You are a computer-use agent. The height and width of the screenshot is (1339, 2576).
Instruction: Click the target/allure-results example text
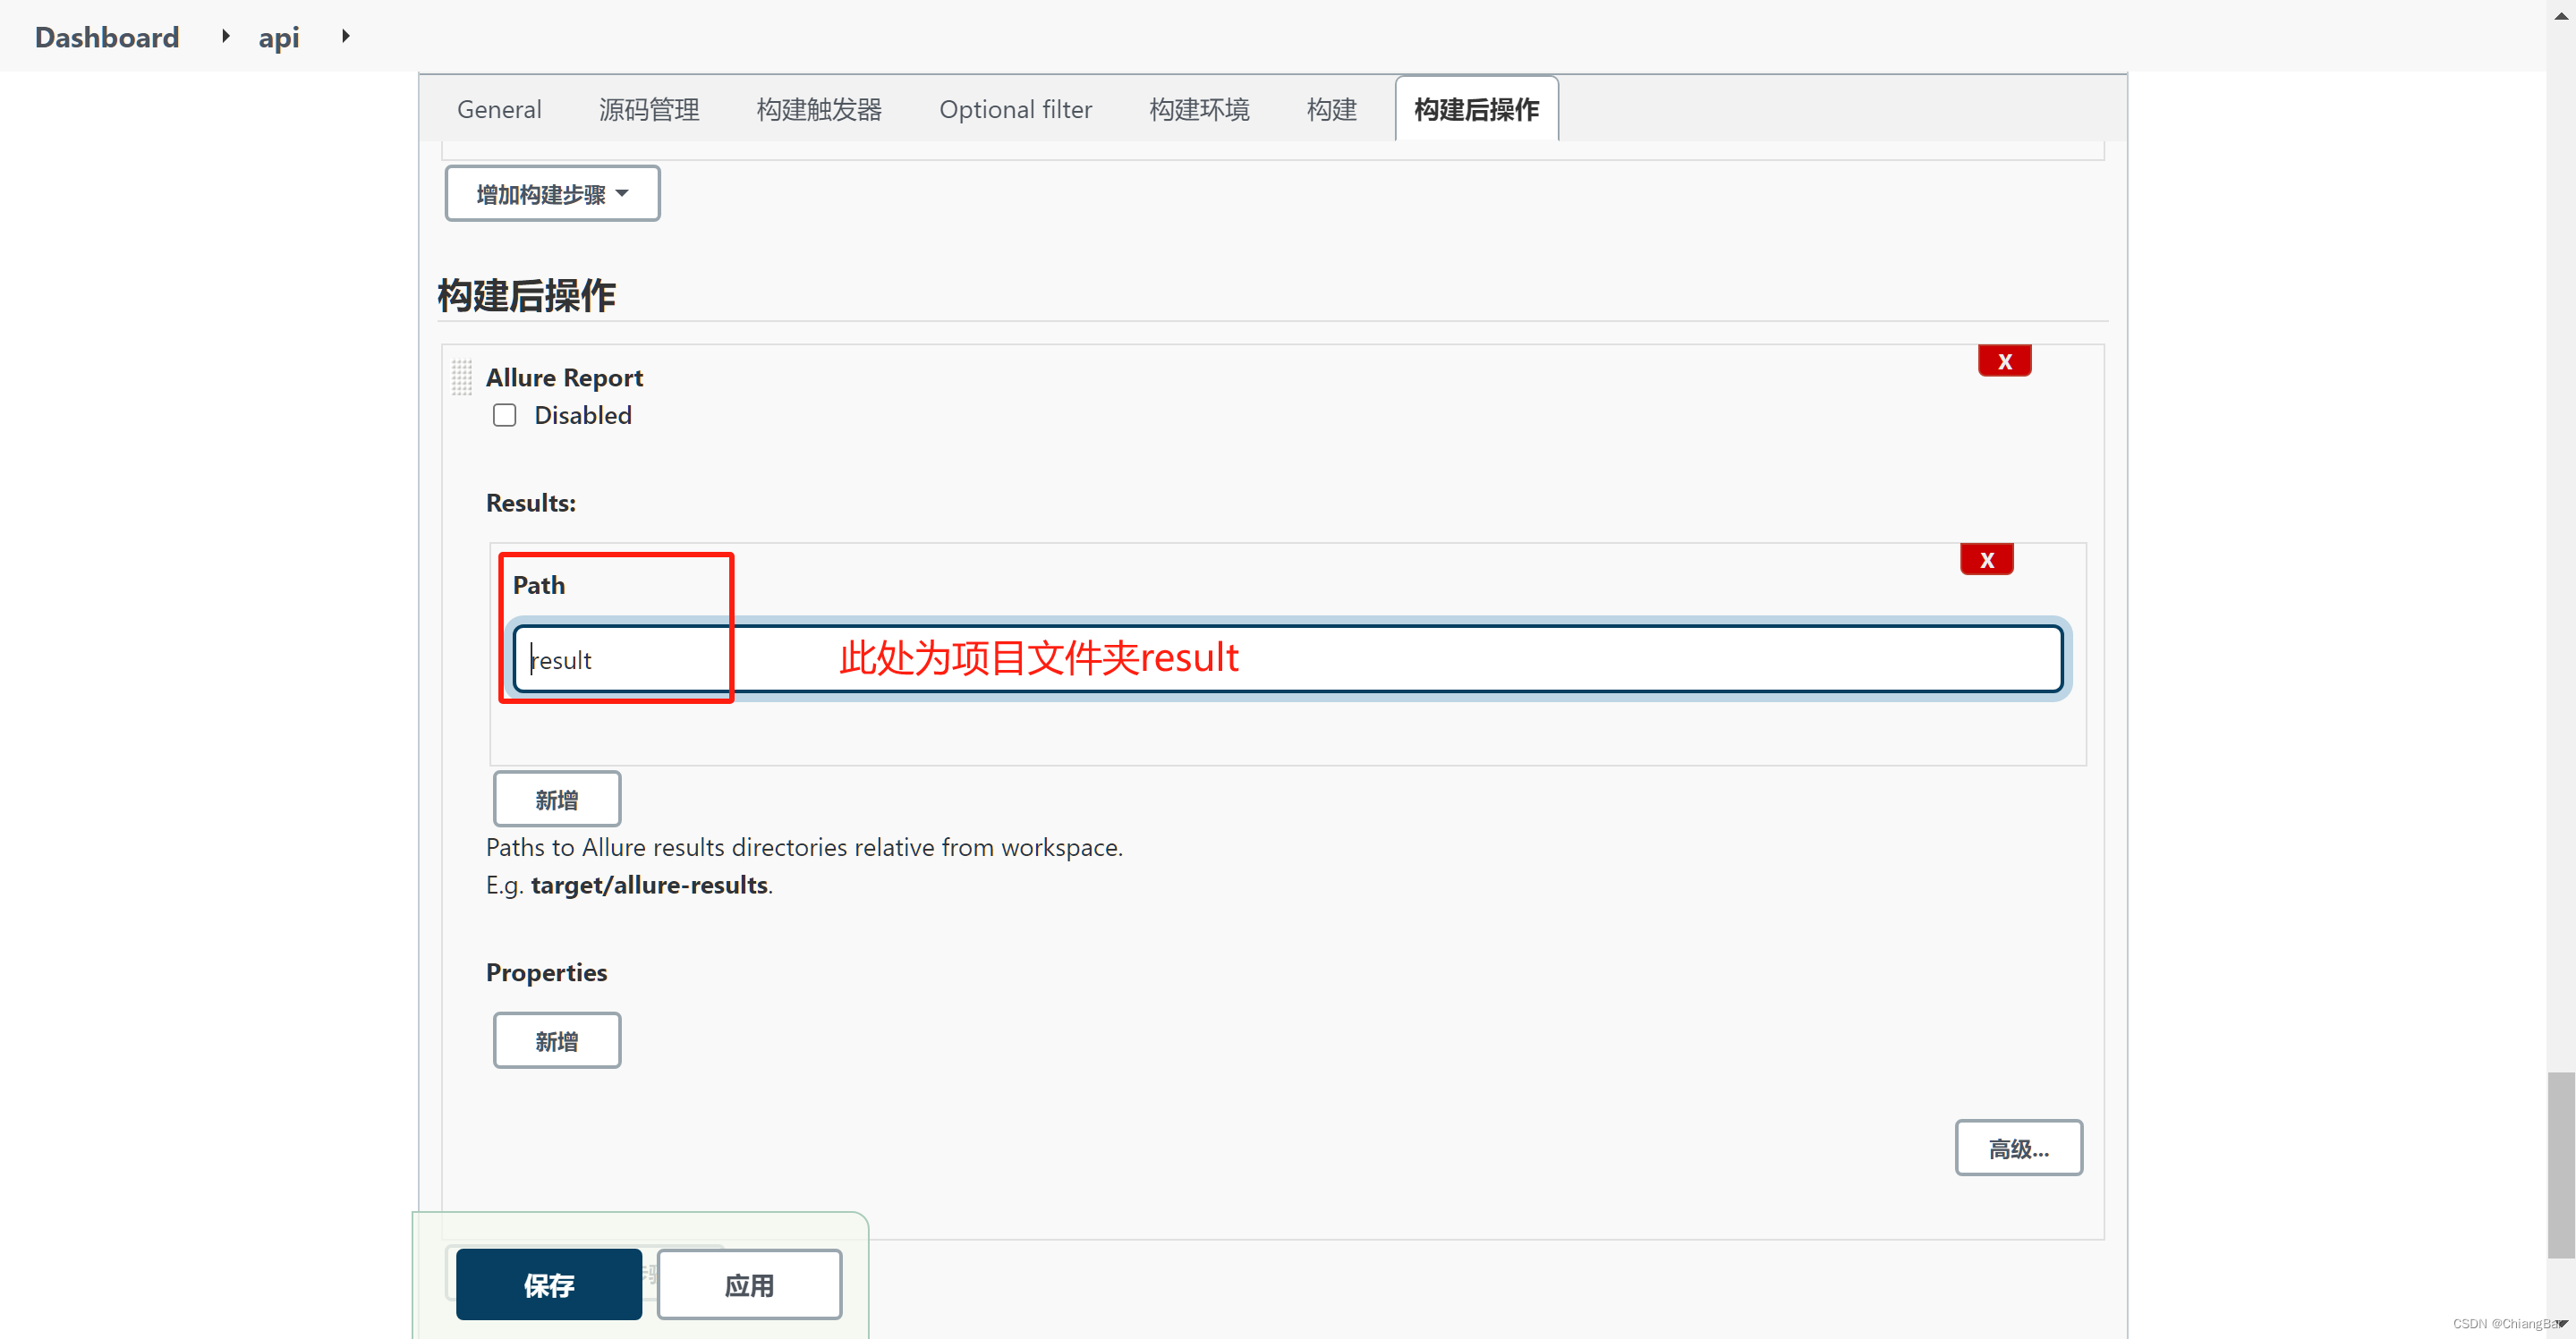pos(649,885)
